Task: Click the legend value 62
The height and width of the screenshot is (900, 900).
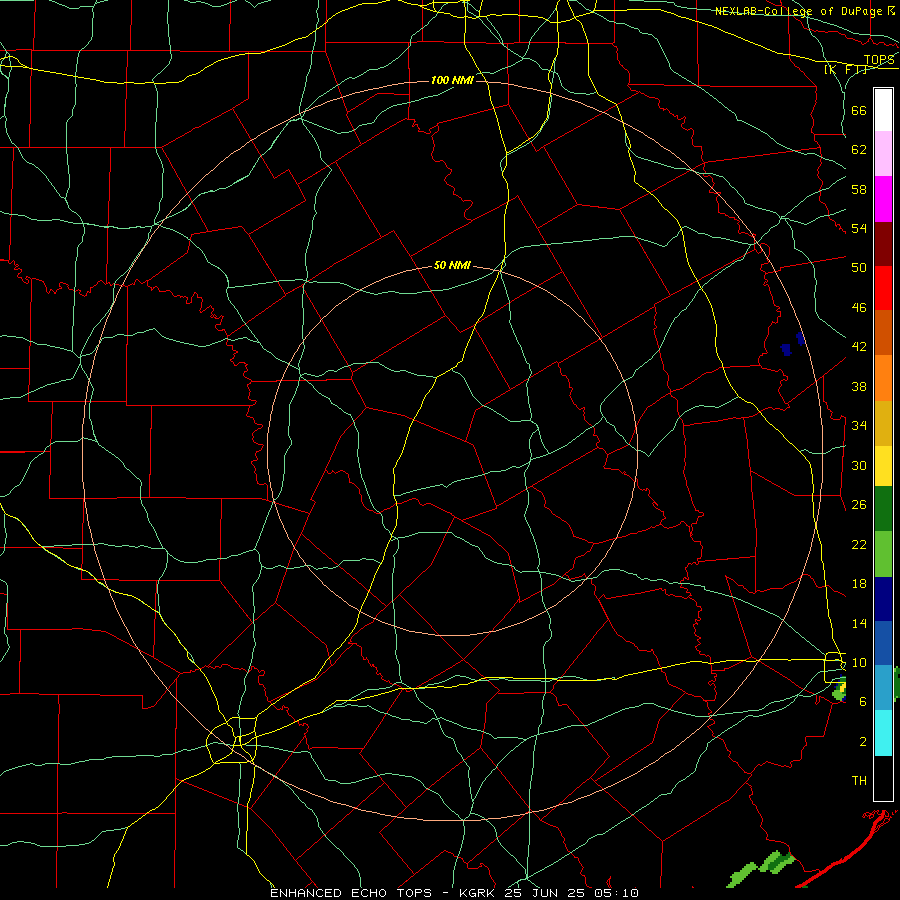Action: tap(859, 150)
